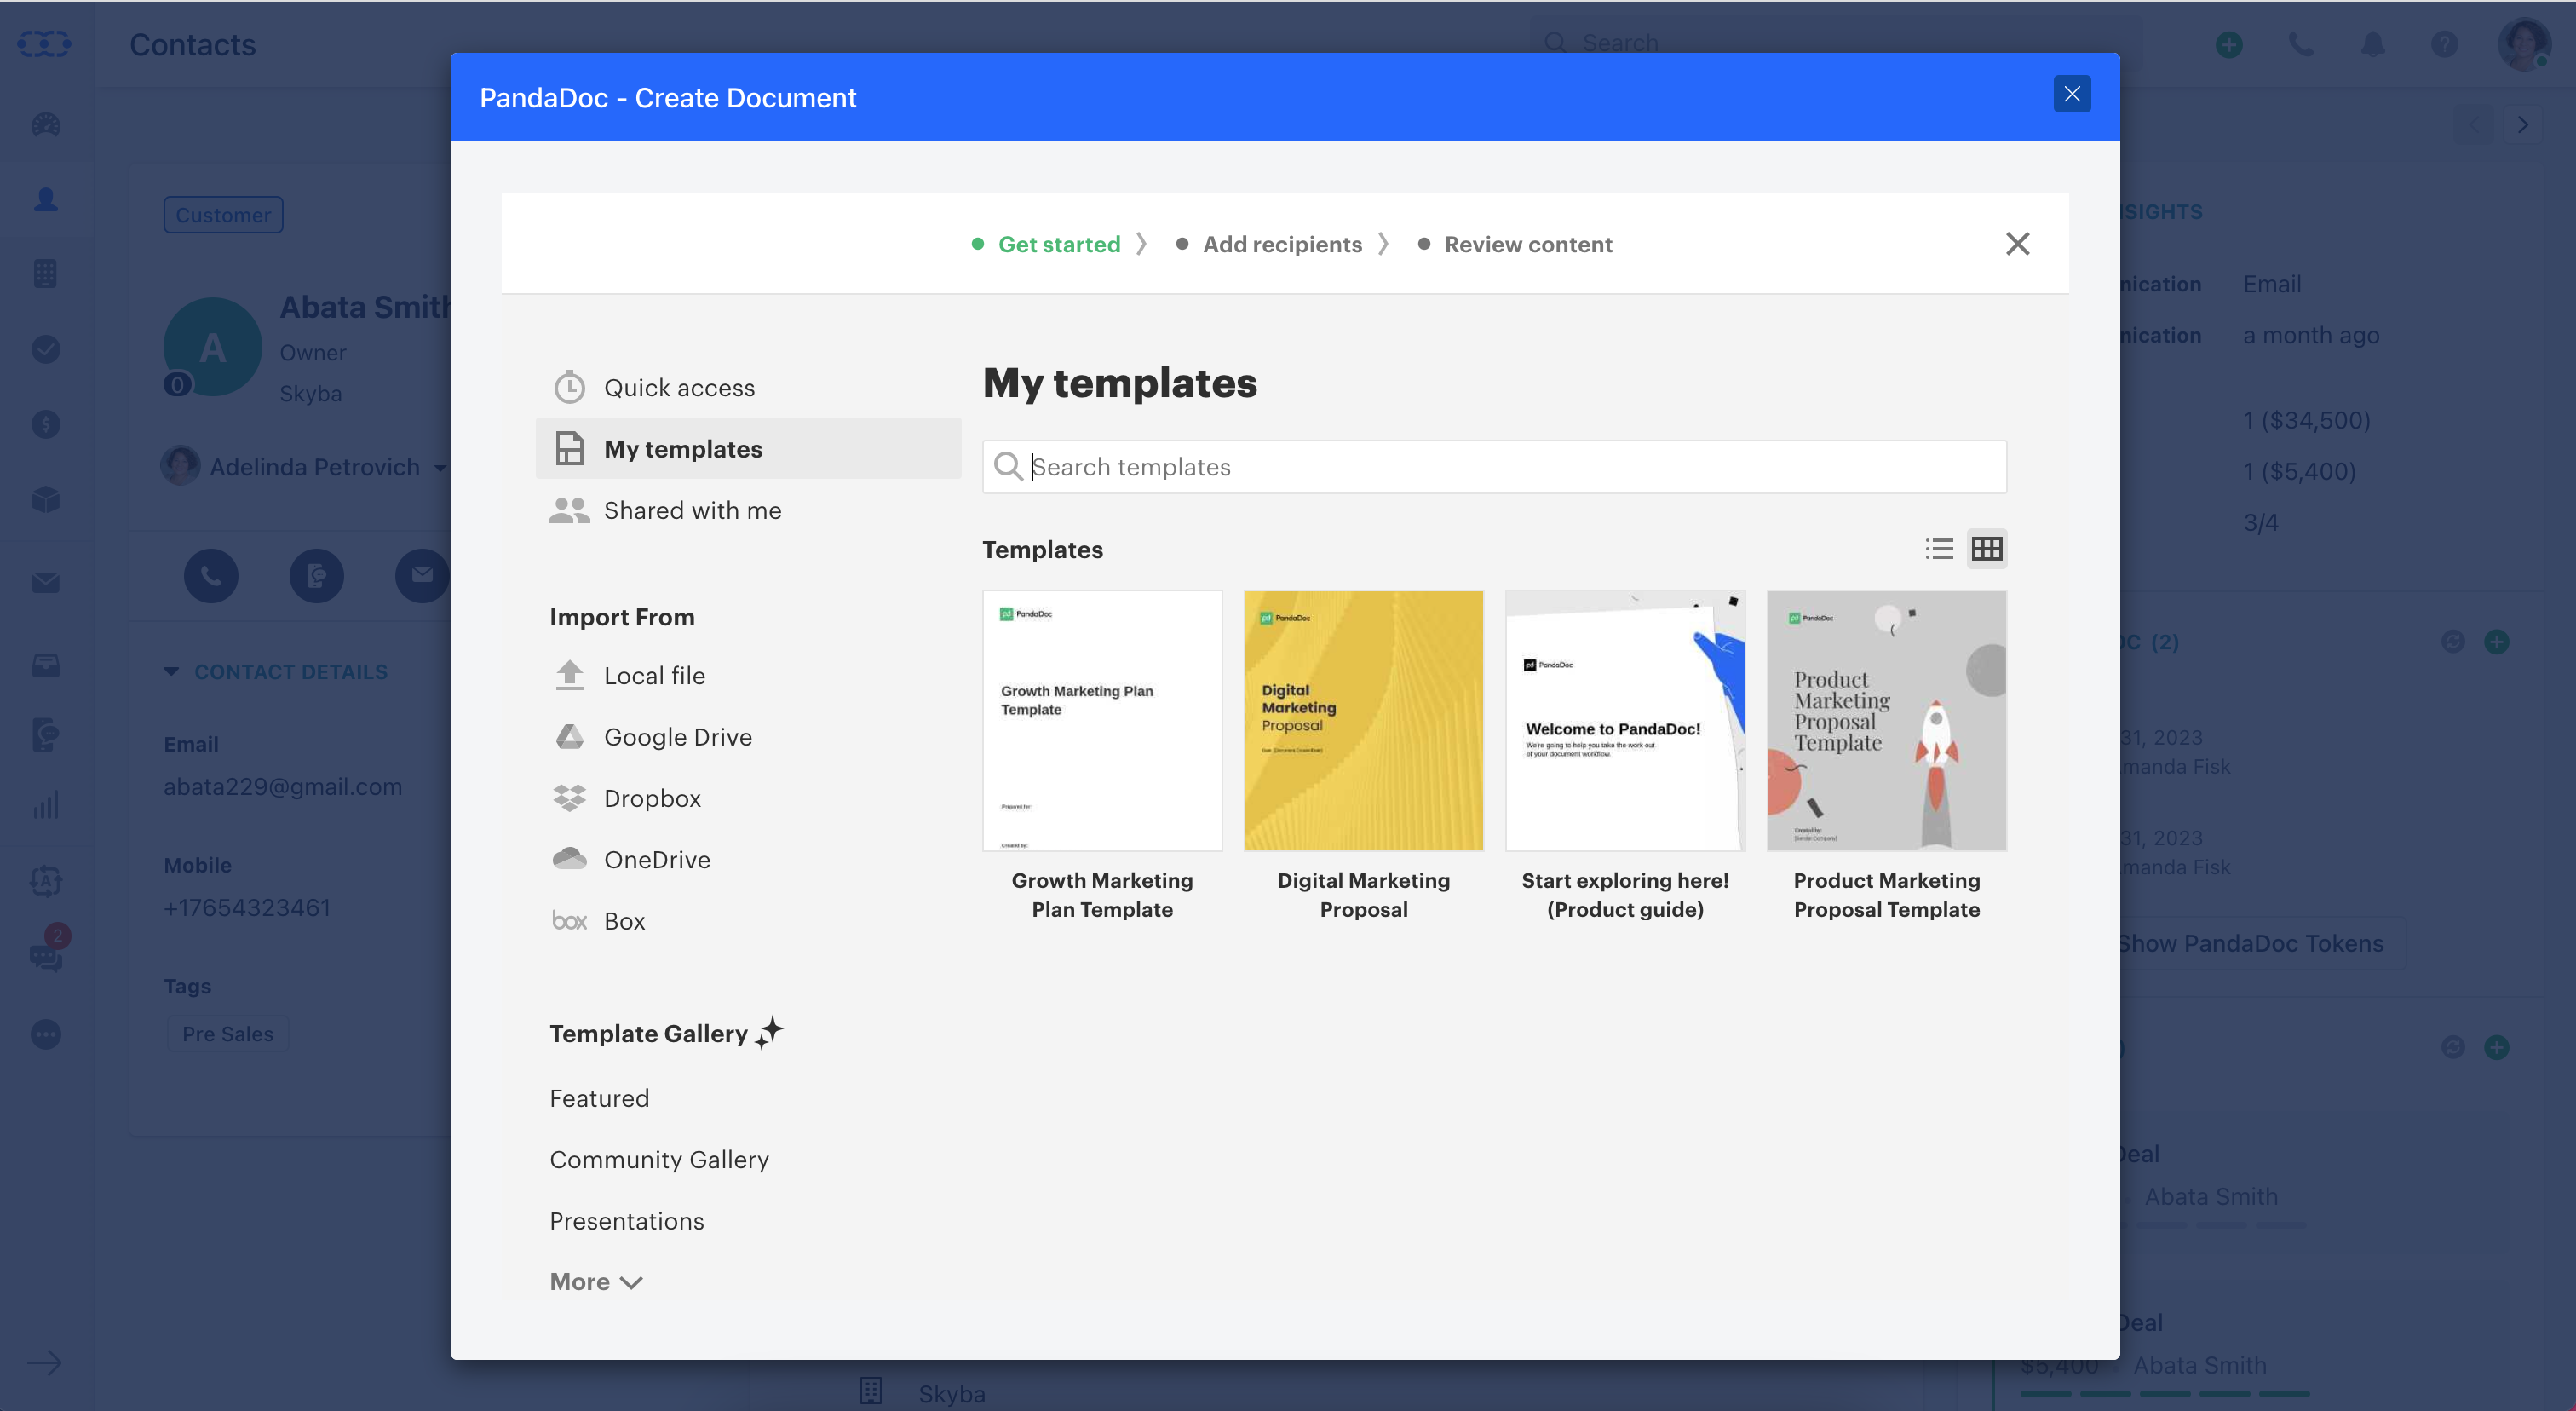Screen dimensions: 2576x1411
Task: Click the Google Drive icon
Action: [569, 737]
